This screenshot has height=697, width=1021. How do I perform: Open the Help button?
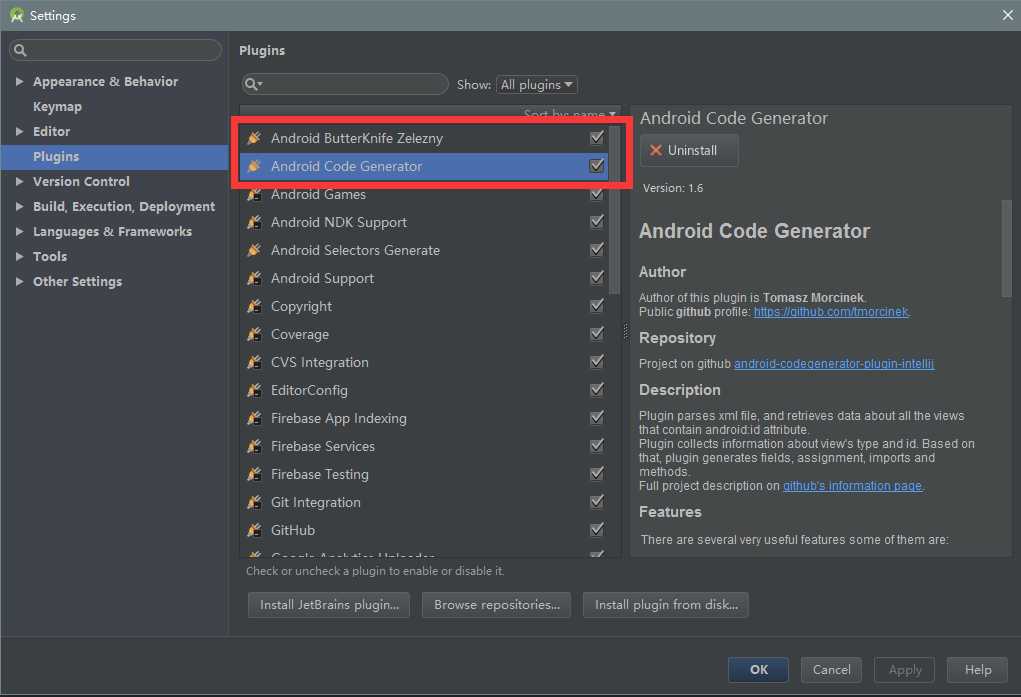coord(977,670)
